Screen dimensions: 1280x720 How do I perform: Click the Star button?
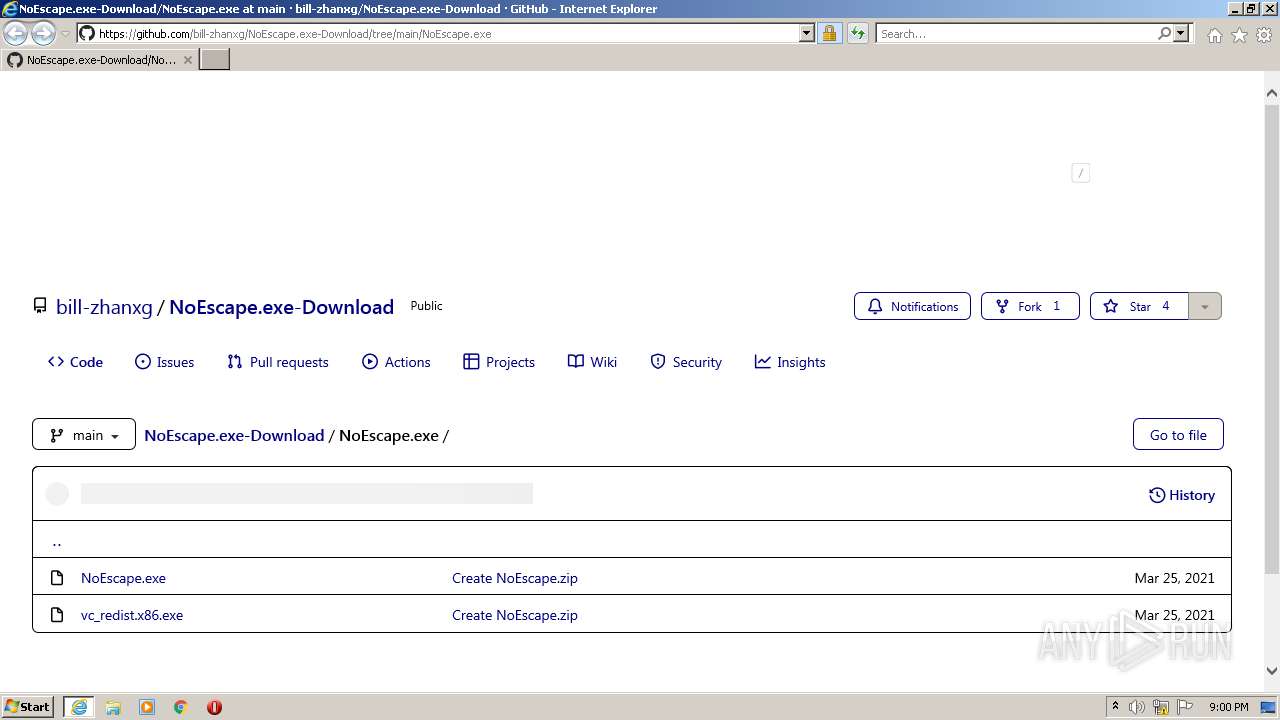pyautogui.click(x=1139, y=306)
